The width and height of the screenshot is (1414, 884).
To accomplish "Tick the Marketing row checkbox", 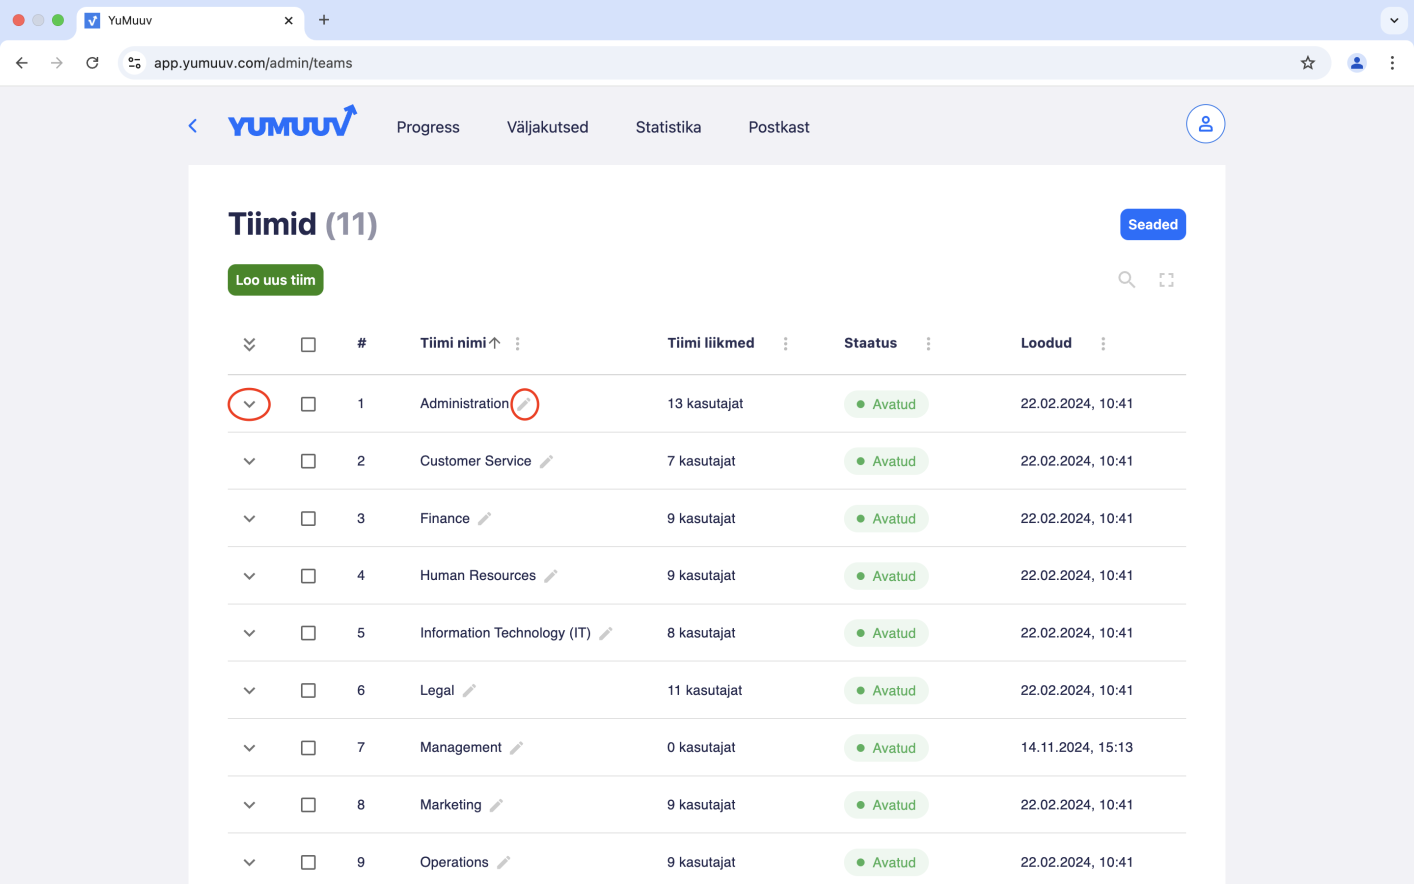I will pyautogui.click(x=308, y=805).
